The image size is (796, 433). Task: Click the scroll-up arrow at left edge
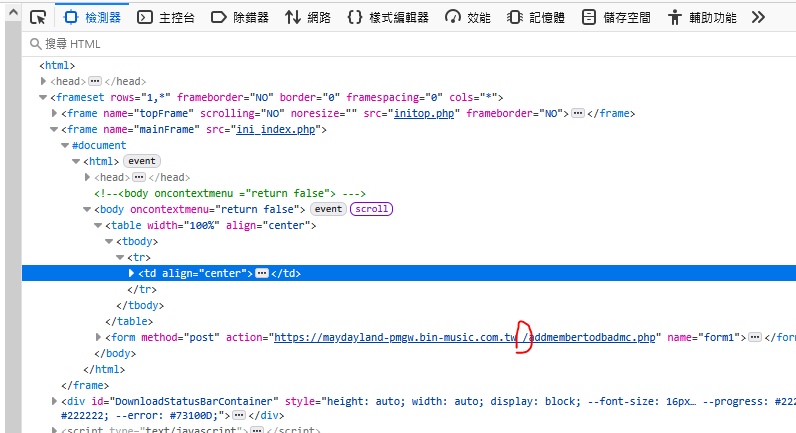(13, 12)
